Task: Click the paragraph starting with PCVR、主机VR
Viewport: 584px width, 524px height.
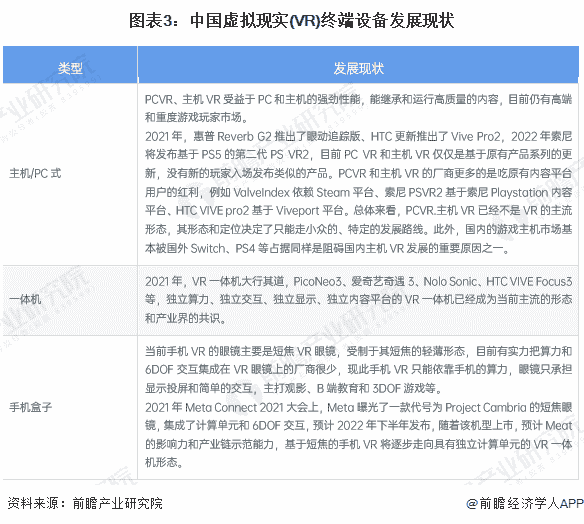Action: pyautogui.click(x=358, y=108)
